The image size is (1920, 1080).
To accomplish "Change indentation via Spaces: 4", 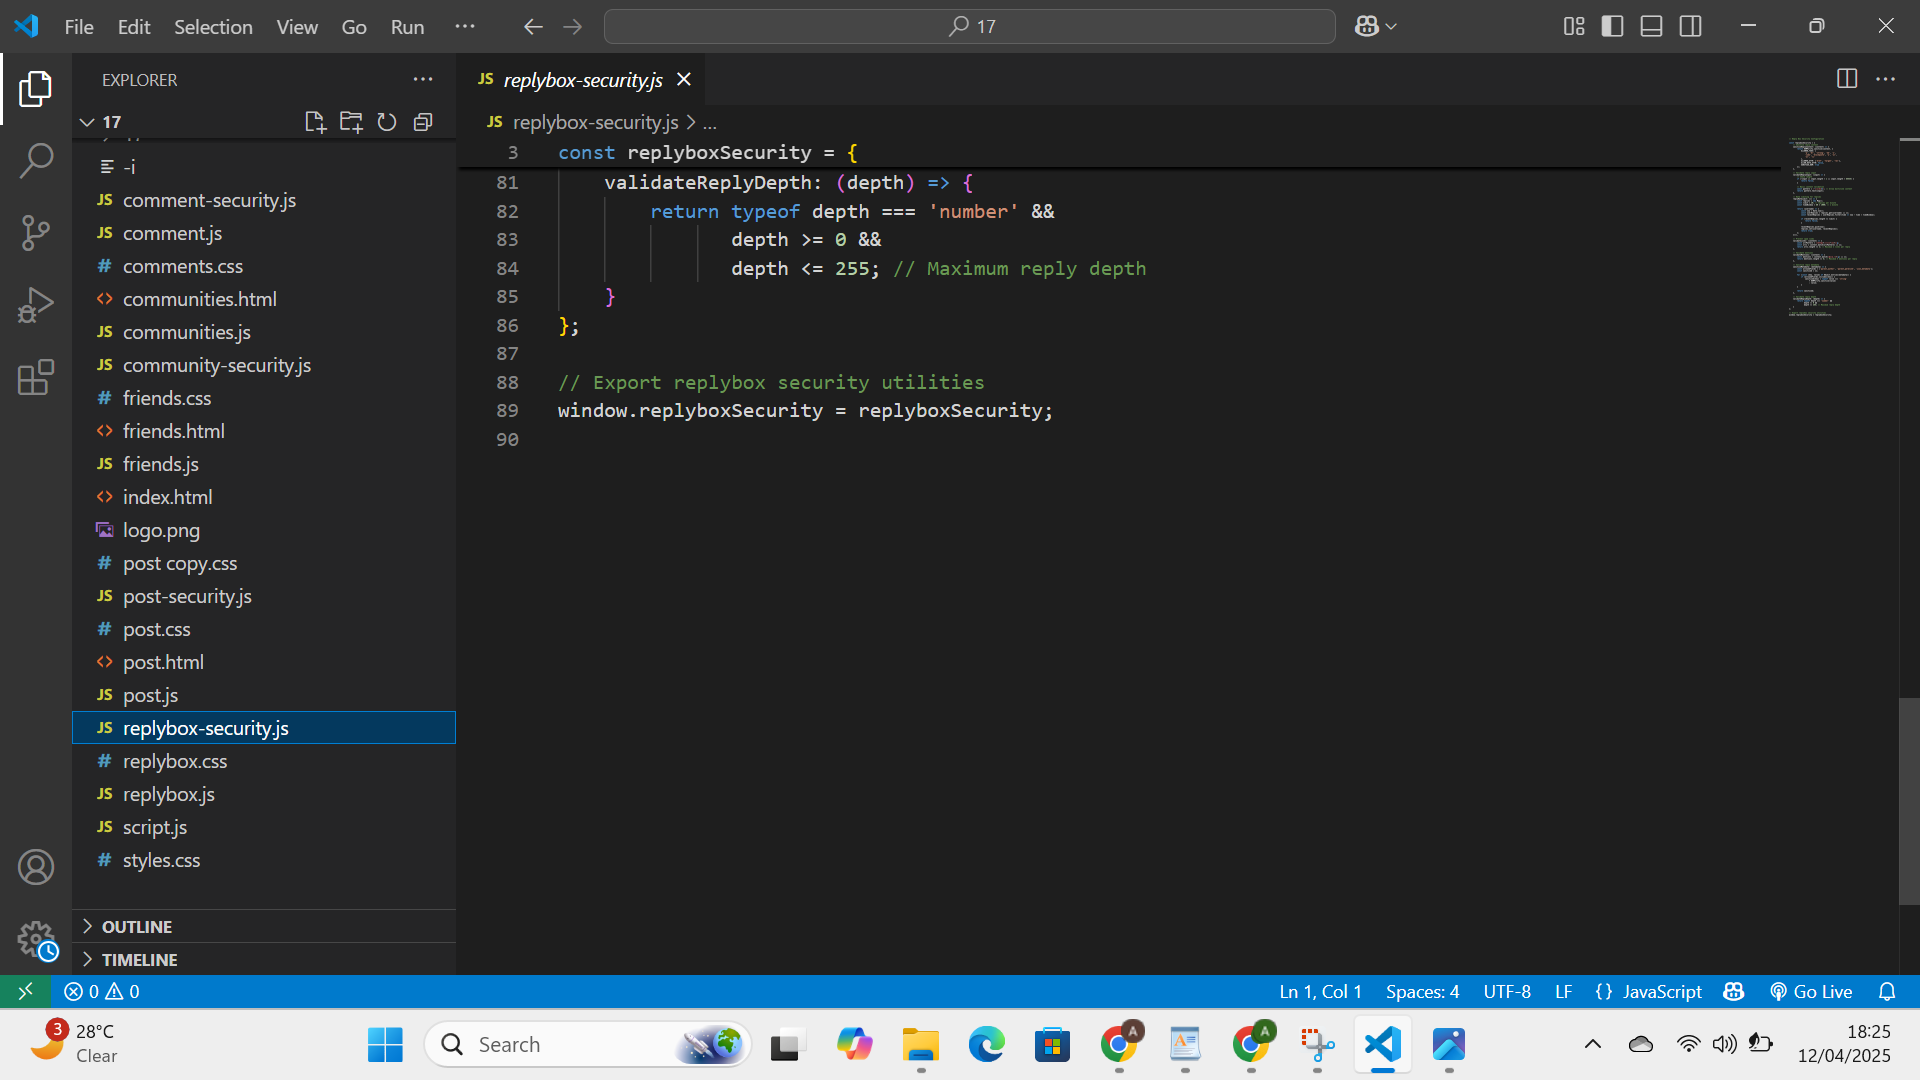I will [1422, 991].
